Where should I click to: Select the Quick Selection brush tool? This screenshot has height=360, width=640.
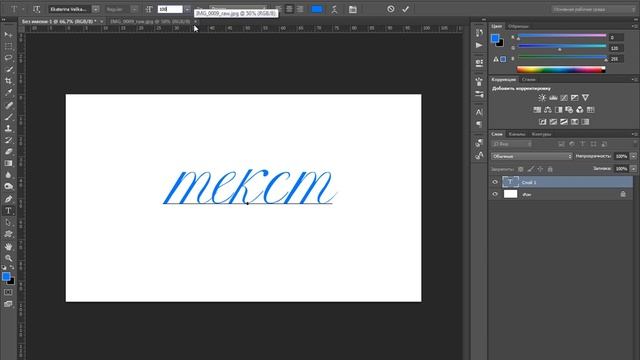[x=8, y=69]
